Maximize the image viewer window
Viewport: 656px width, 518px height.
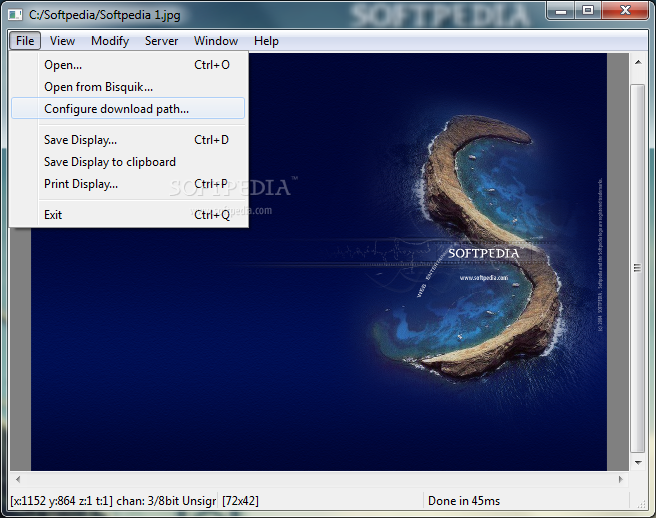point(588,11)
